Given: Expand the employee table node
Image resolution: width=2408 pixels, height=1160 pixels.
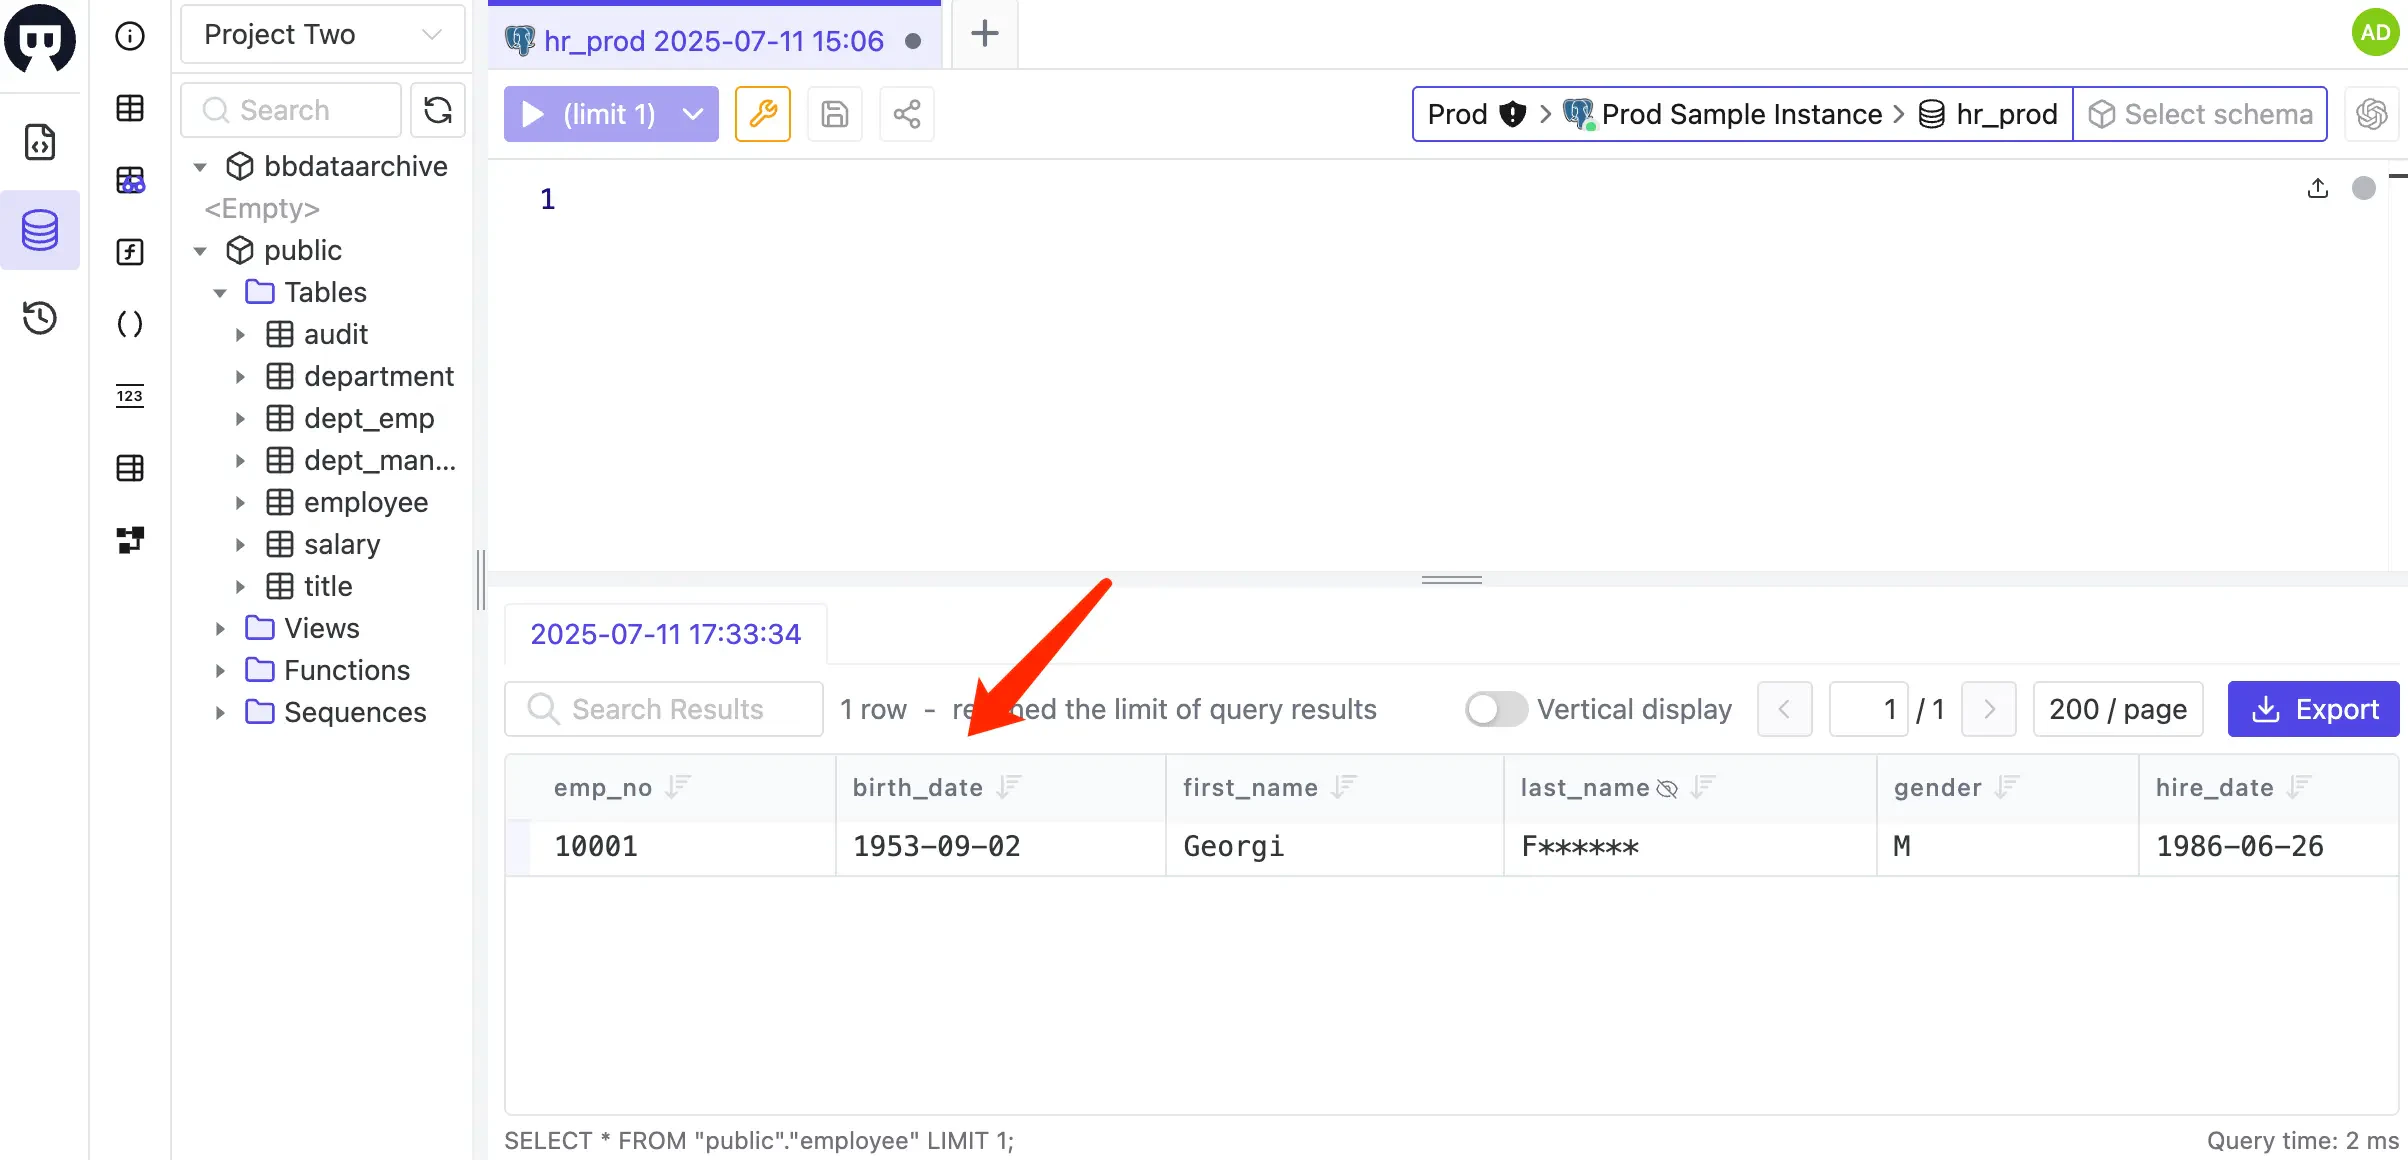Looking at the screenshot, I should click(x=240, y=502).
